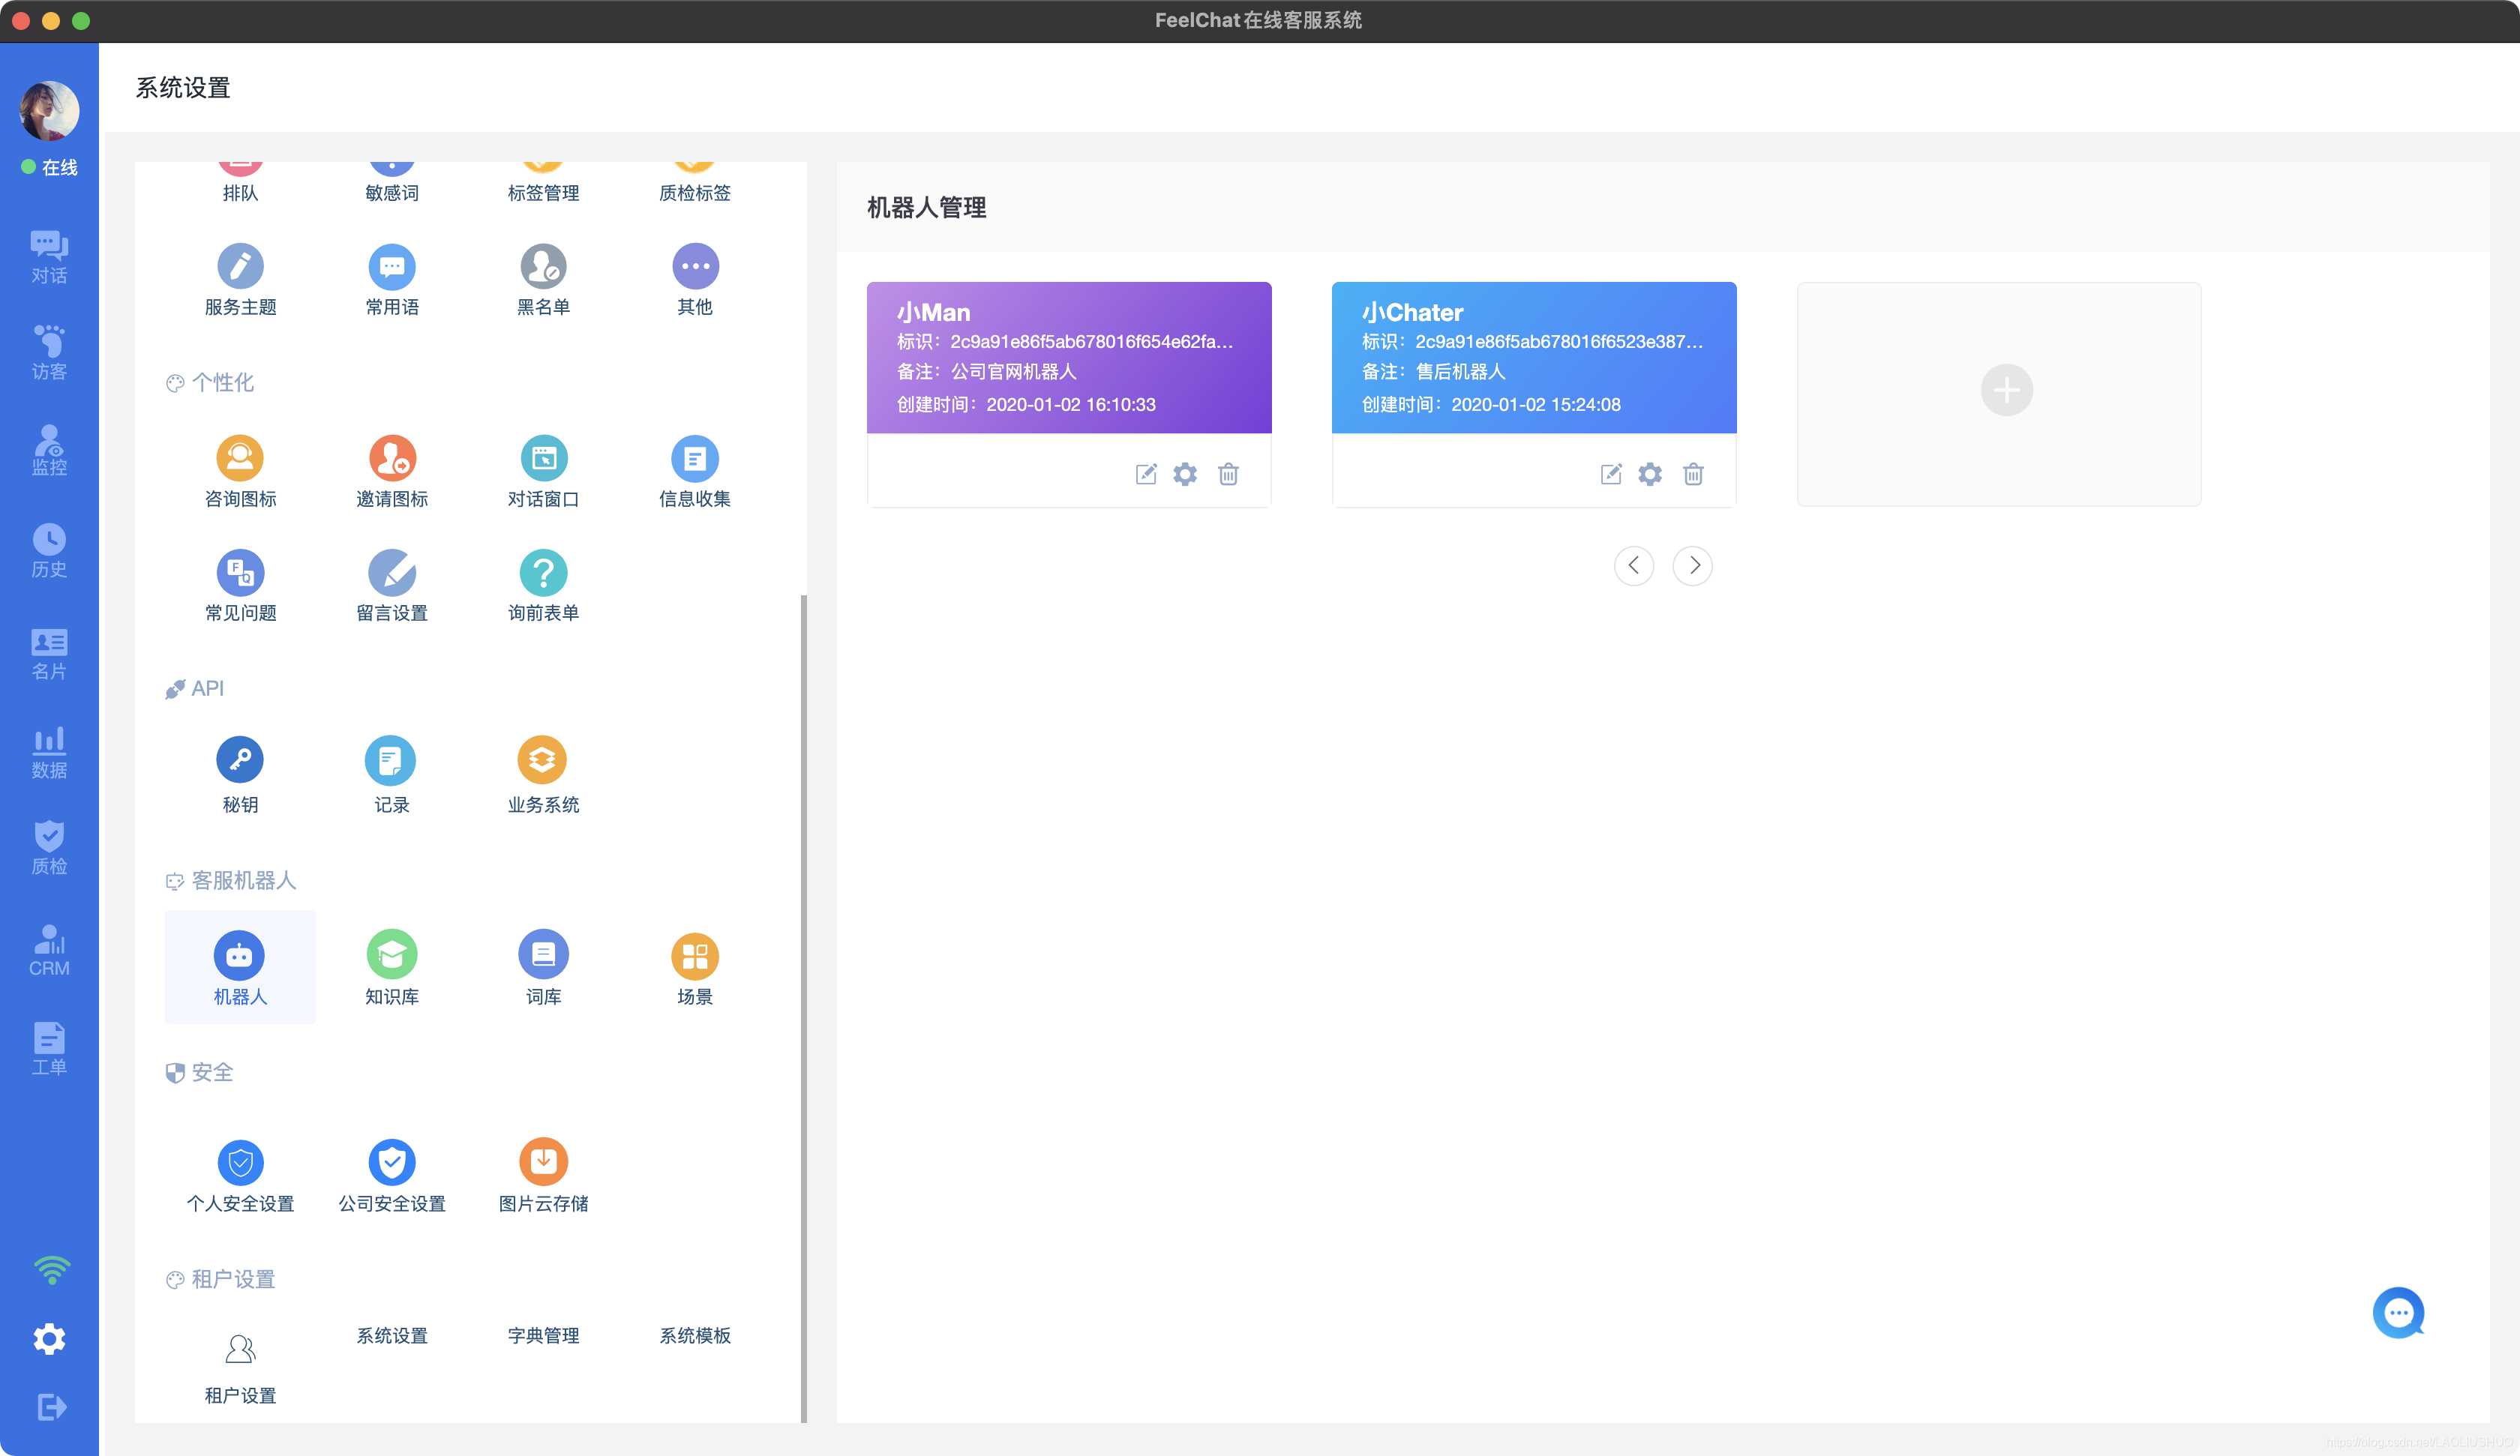Open the 咨询图标 consultation icon setting
Viewport: 2520px width, 1456px height.
[x=240, y=459]
